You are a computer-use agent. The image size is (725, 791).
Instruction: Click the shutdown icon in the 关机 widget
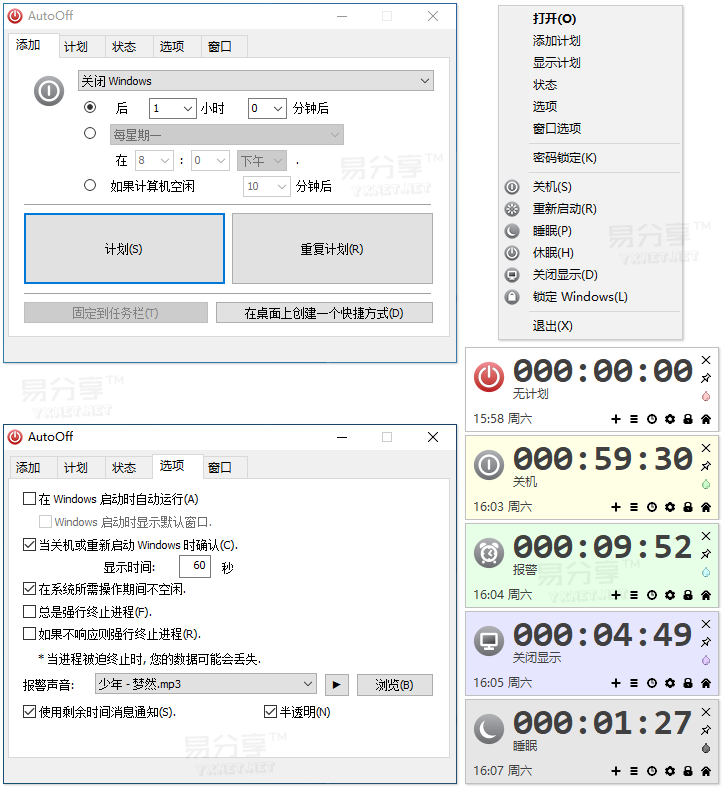click(x=488, y=465)
